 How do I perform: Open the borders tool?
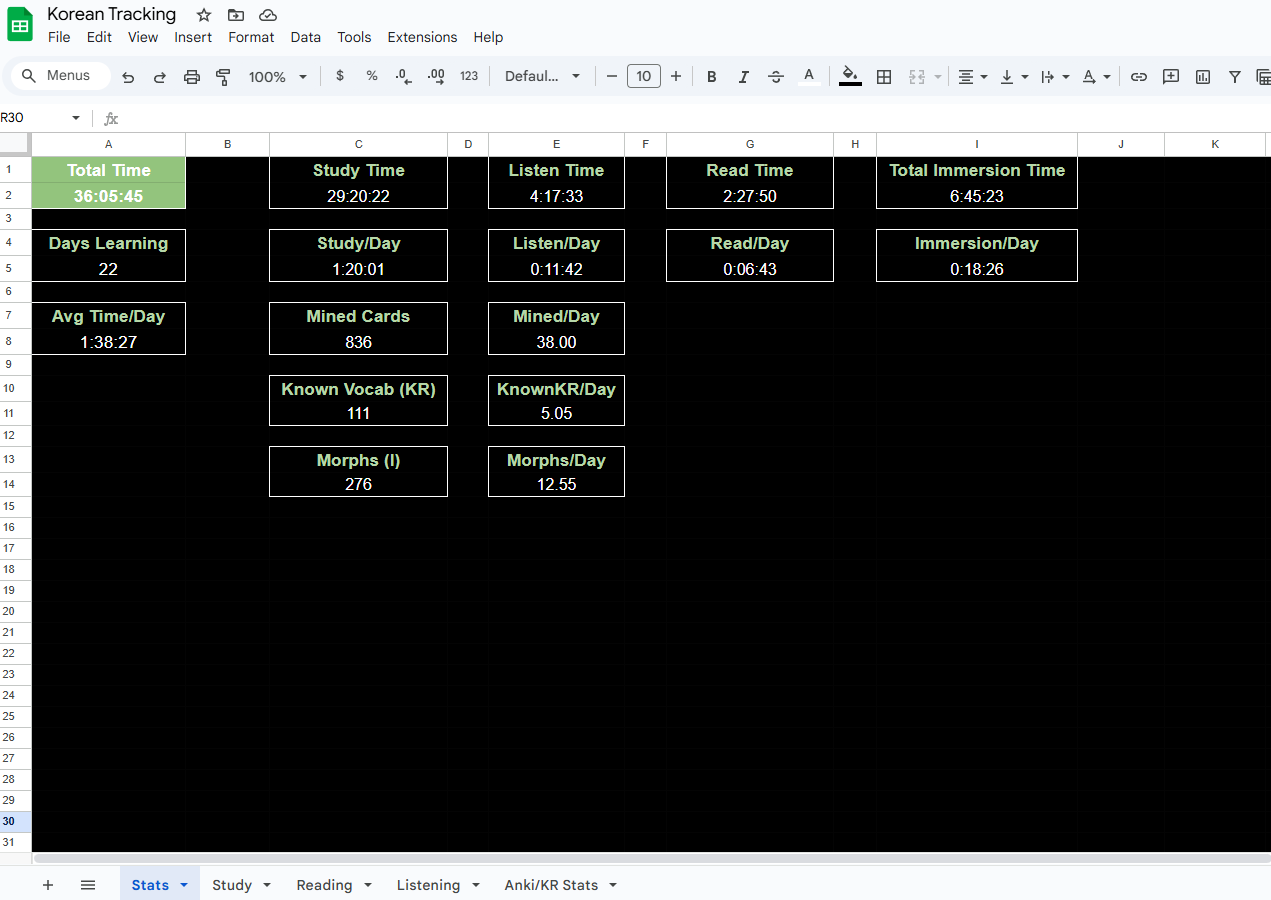pos(884,77)
